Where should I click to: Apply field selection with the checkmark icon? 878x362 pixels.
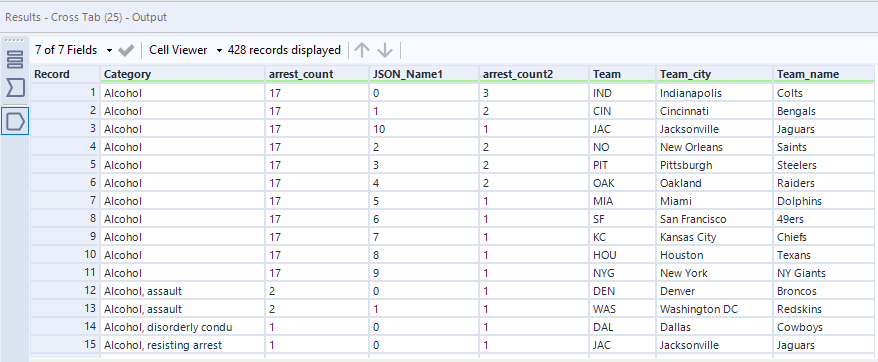(x=127, y=50)
